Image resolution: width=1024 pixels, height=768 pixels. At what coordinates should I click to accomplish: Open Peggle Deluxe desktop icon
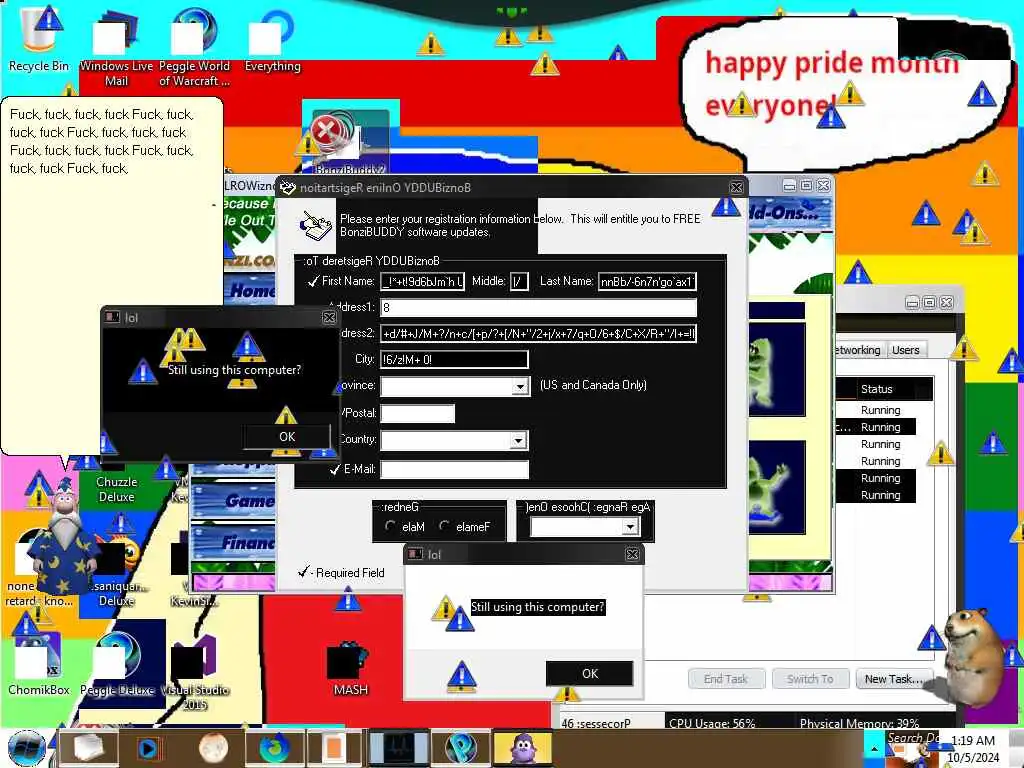[x=117, y=664]
